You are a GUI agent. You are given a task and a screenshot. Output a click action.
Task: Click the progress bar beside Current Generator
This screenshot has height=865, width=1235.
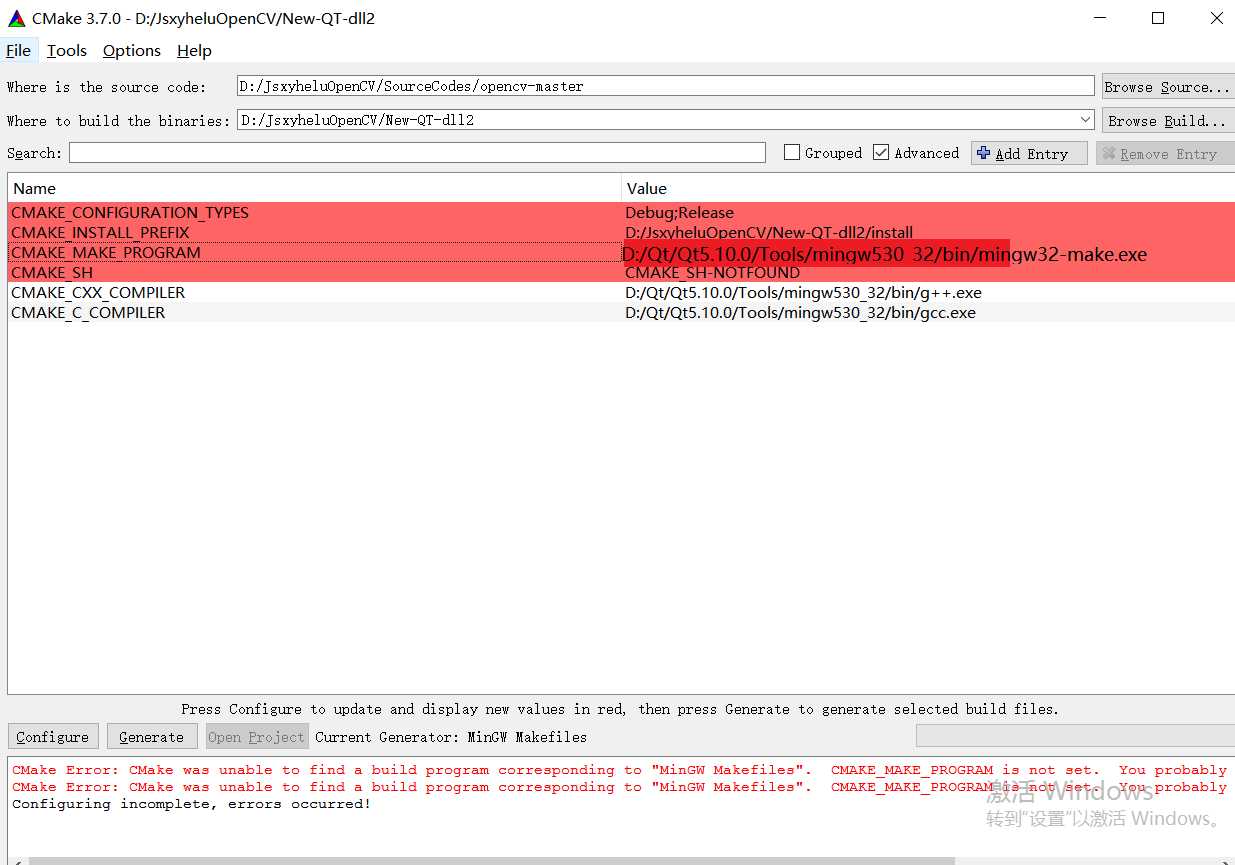click(x=1075, y=736)
